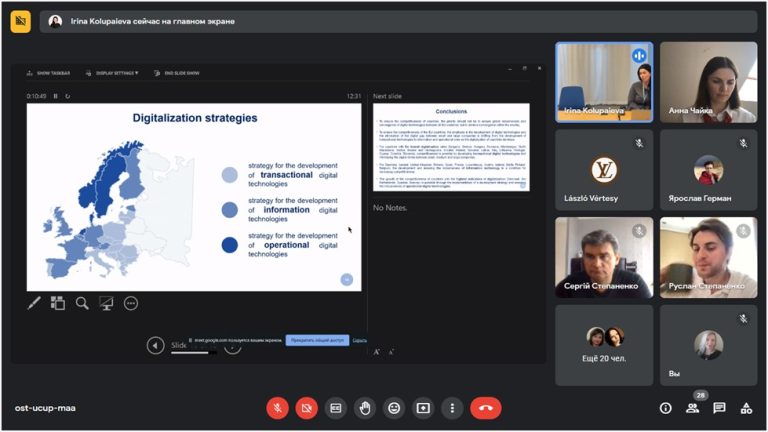
Task: Click the slide number badge on the current slide
Action: (x=347, y=279)
